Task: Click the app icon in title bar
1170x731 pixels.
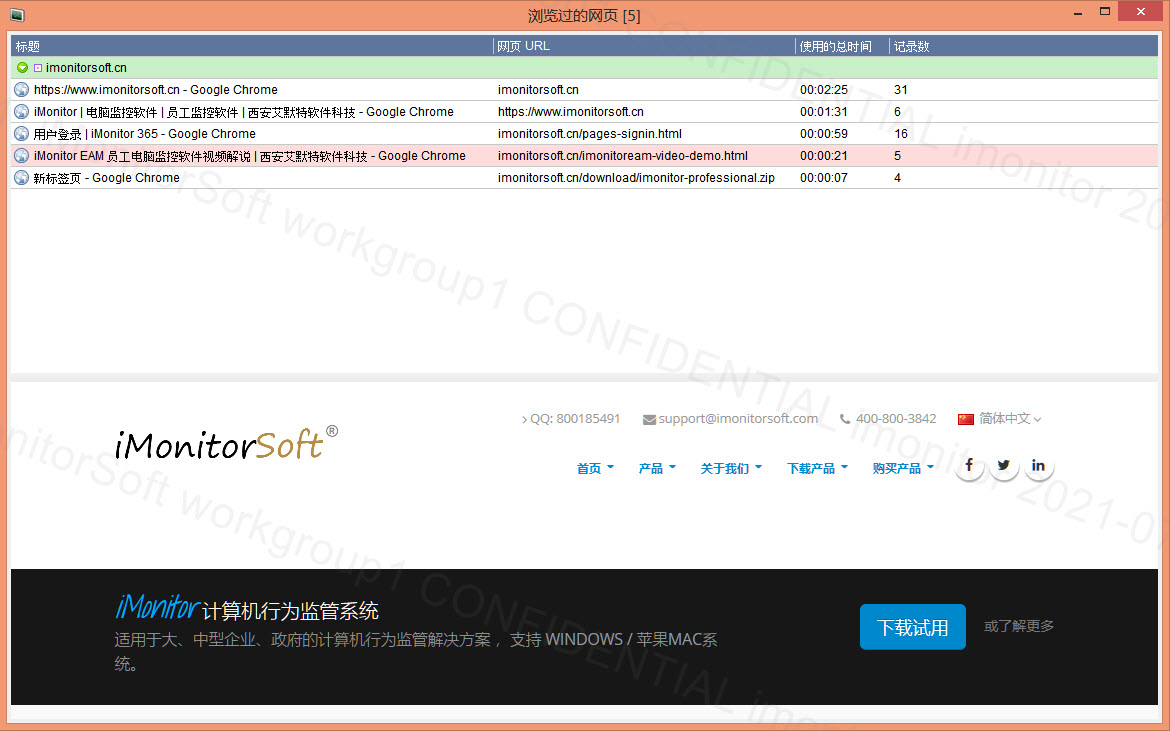Action: [x=17, y=15]
